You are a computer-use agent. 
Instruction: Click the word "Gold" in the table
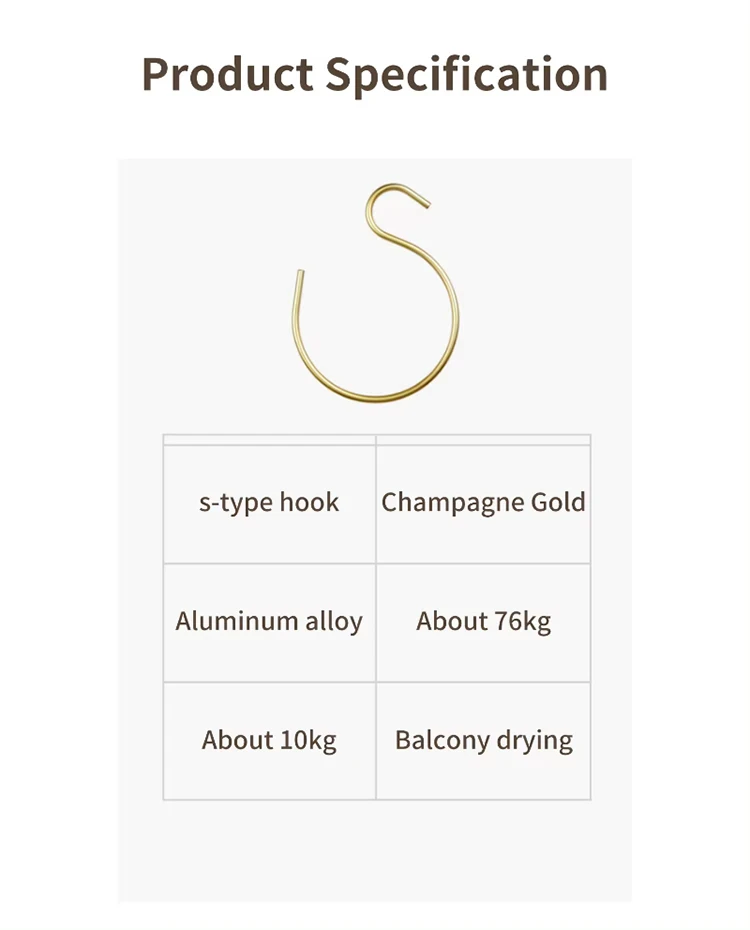pos(558,502)
